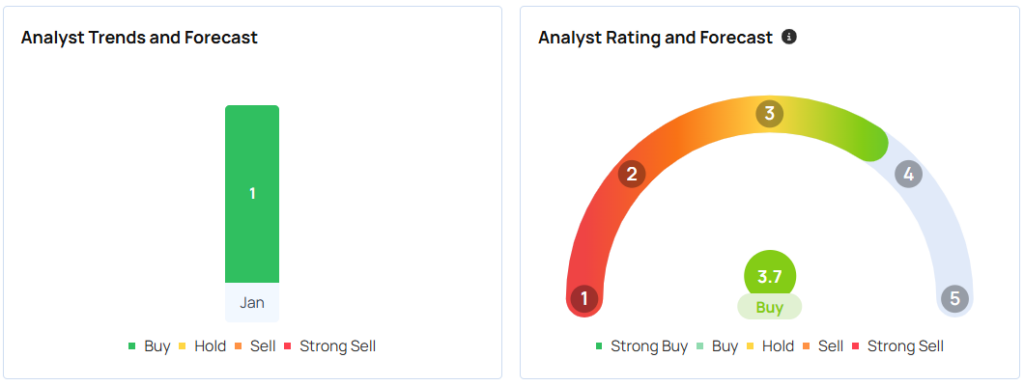Click Strong Sell legend under the gauge

pyautogui.click(x=898, y=346)
